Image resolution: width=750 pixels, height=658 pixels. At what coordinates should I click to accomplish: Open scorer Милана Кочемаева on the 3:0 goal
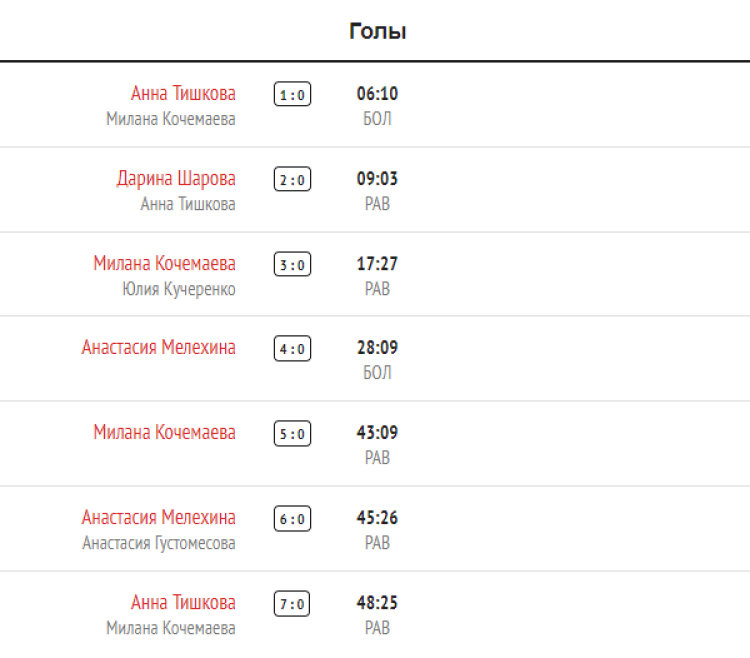tap(165, 264)
